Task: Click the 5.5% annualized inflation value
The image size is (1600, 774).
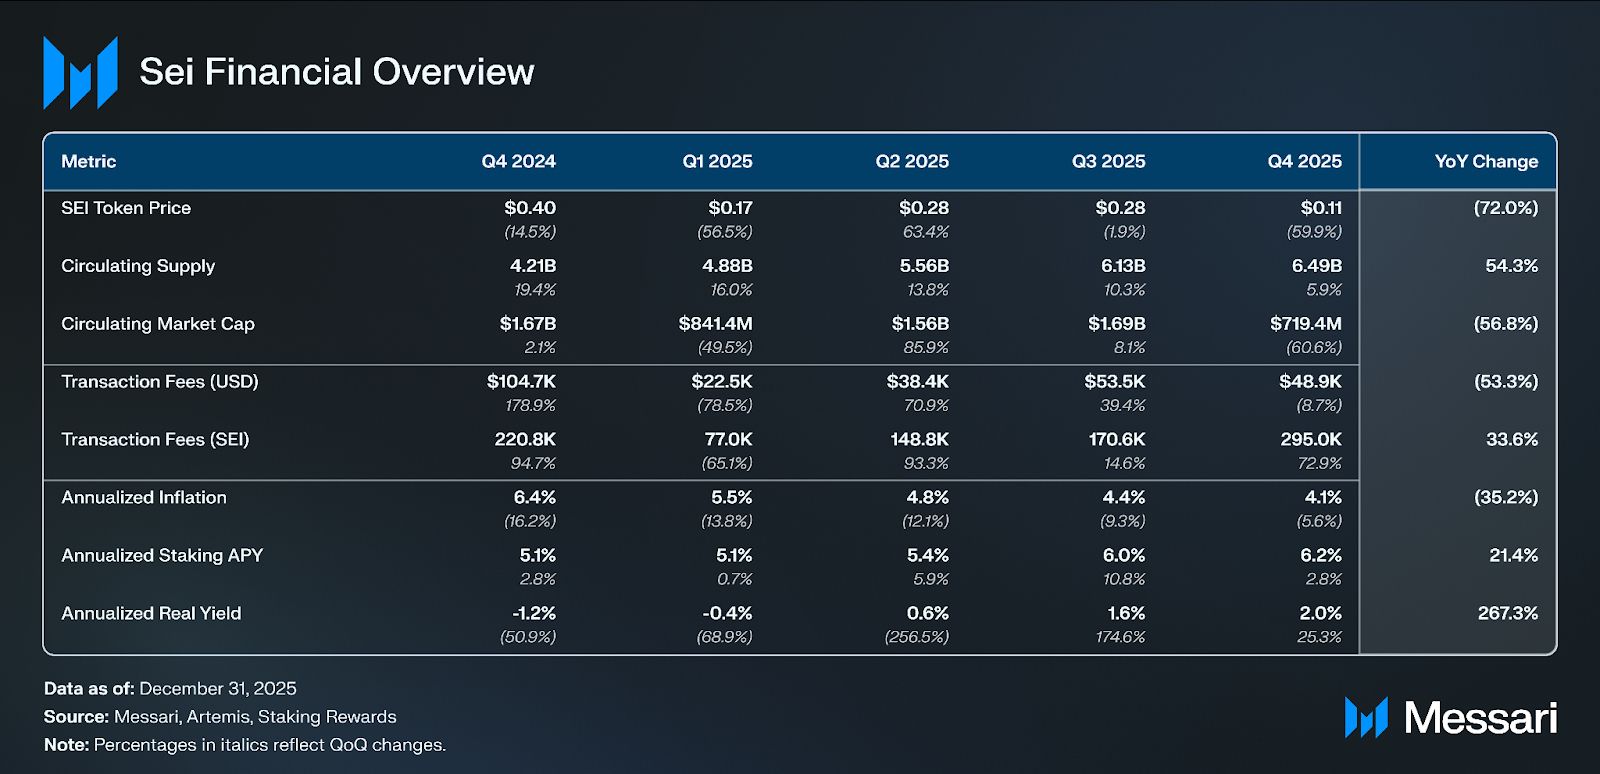Action: click(732, 497)
